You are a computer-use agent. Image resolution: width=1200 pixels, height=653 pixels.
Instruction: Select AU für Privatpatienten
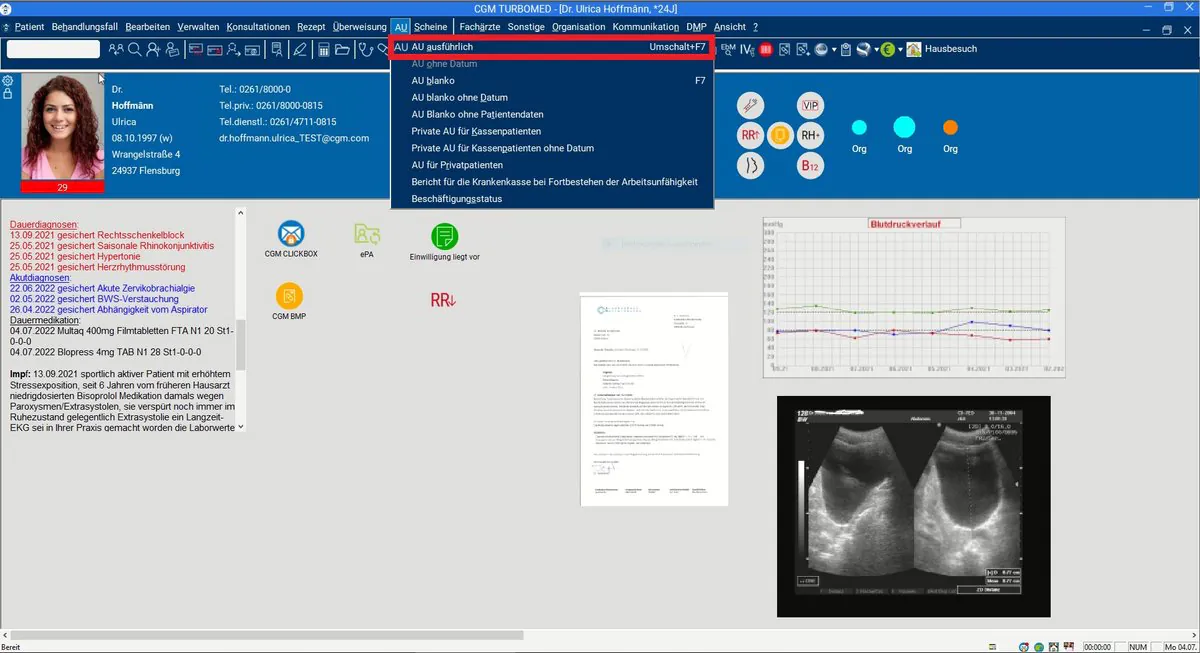[552, 165]
